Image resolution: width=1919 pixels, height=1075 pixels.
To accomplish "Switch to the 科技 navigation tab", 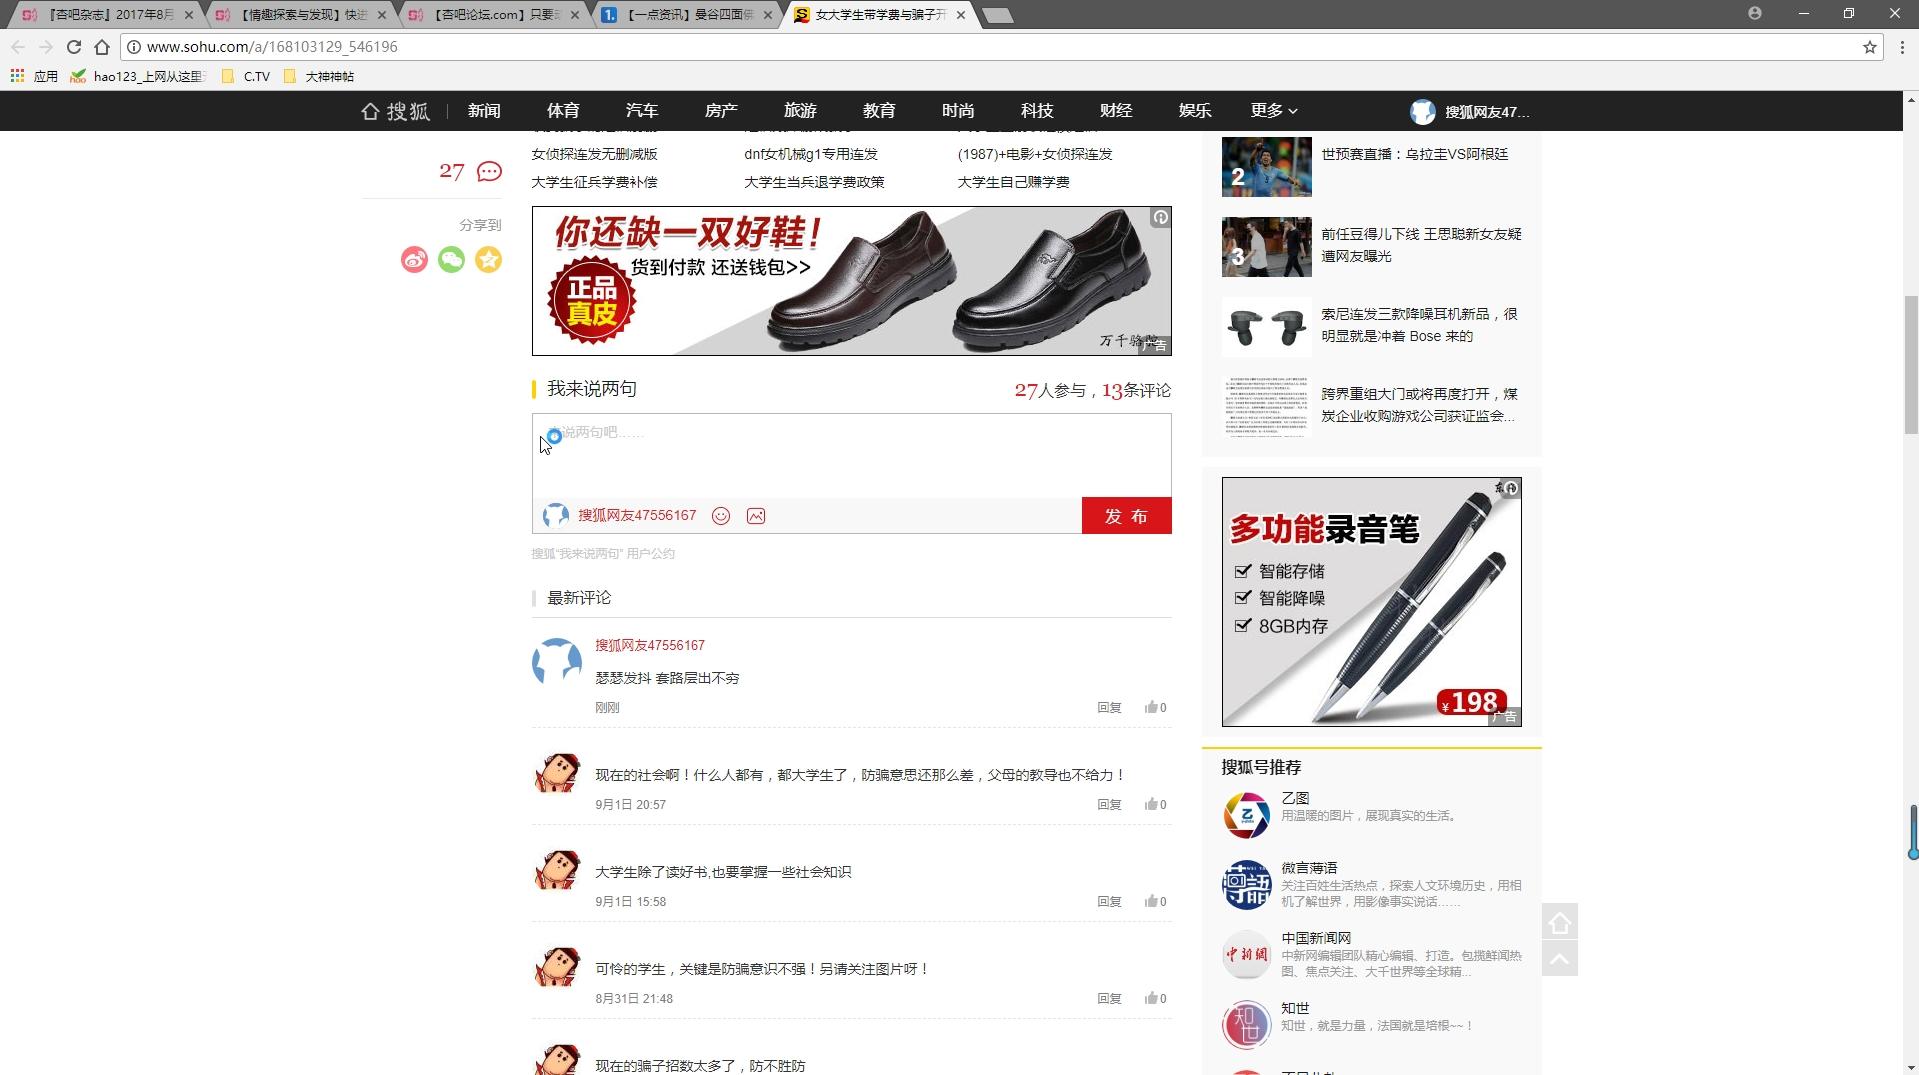I will (1037, 111).
